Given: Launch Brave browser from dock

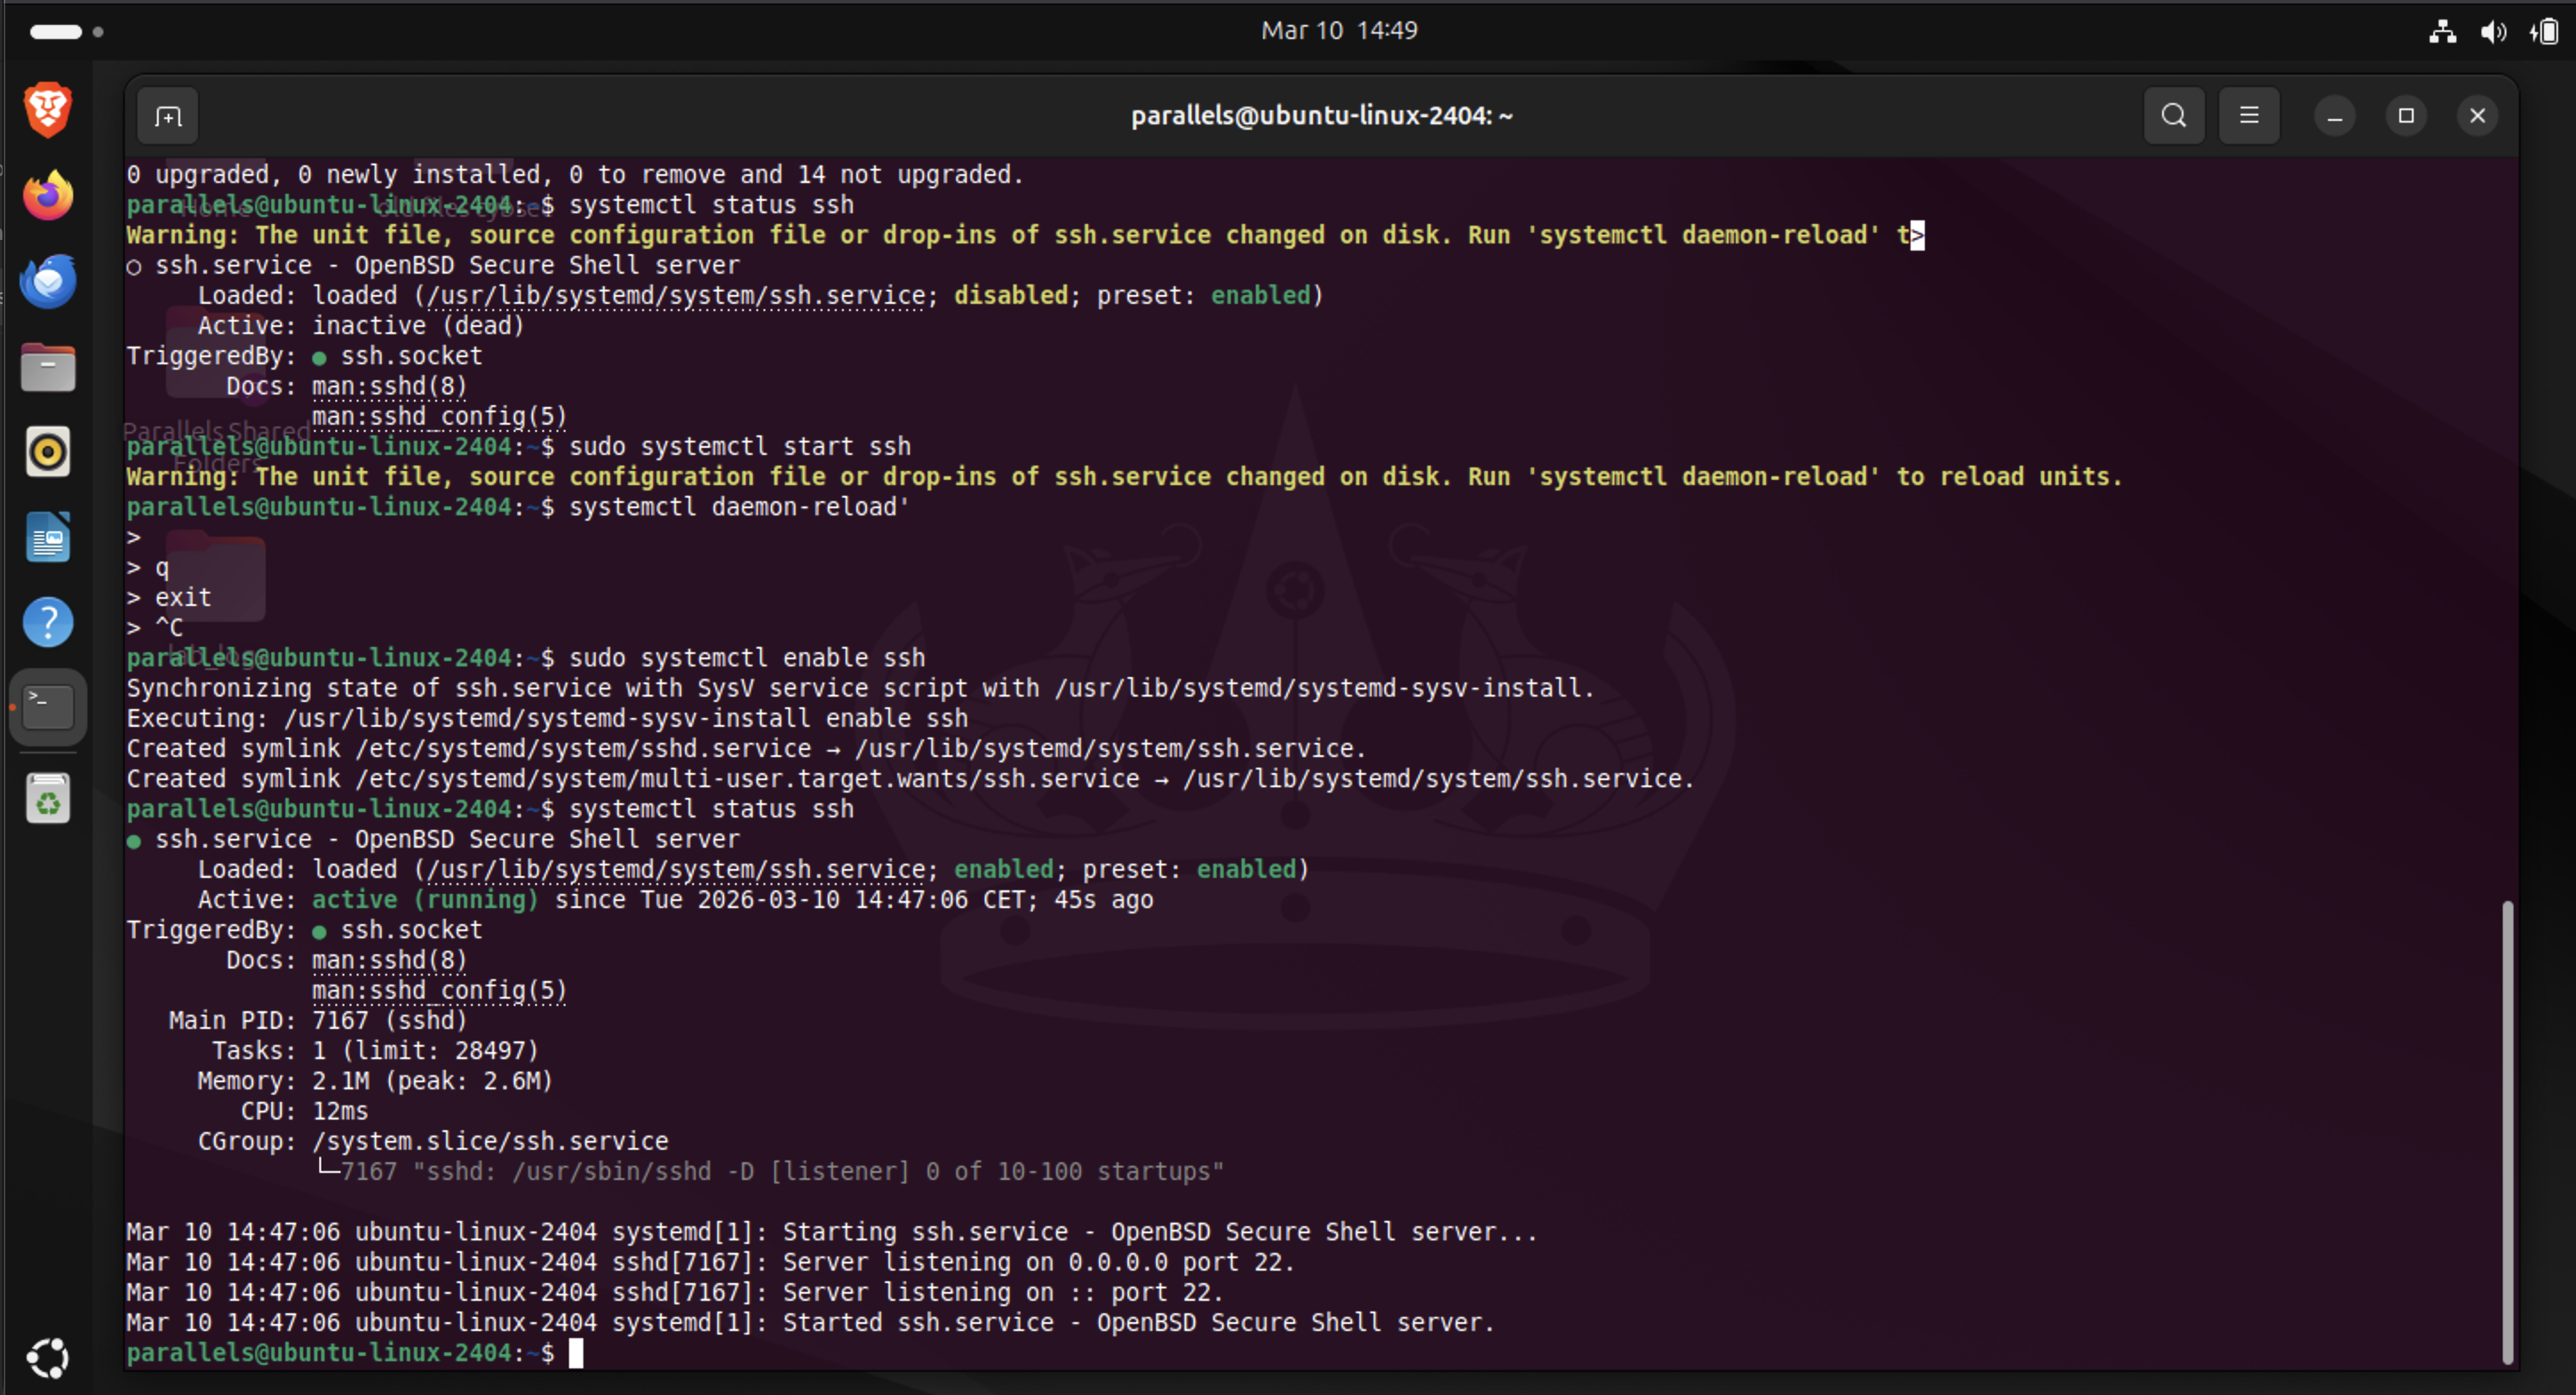Looking at the screenshot, I should pos(48,109).
